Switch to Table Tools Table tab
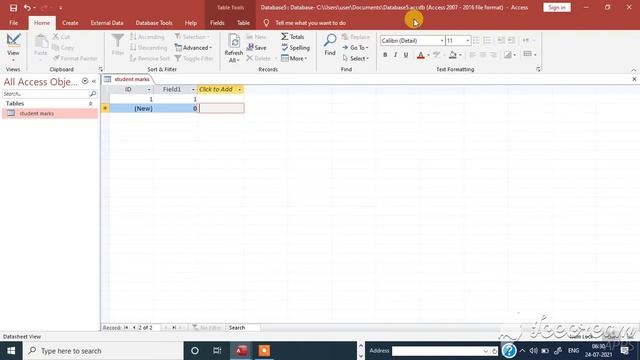Screen dimensions: 640x360 pos(243,23)
